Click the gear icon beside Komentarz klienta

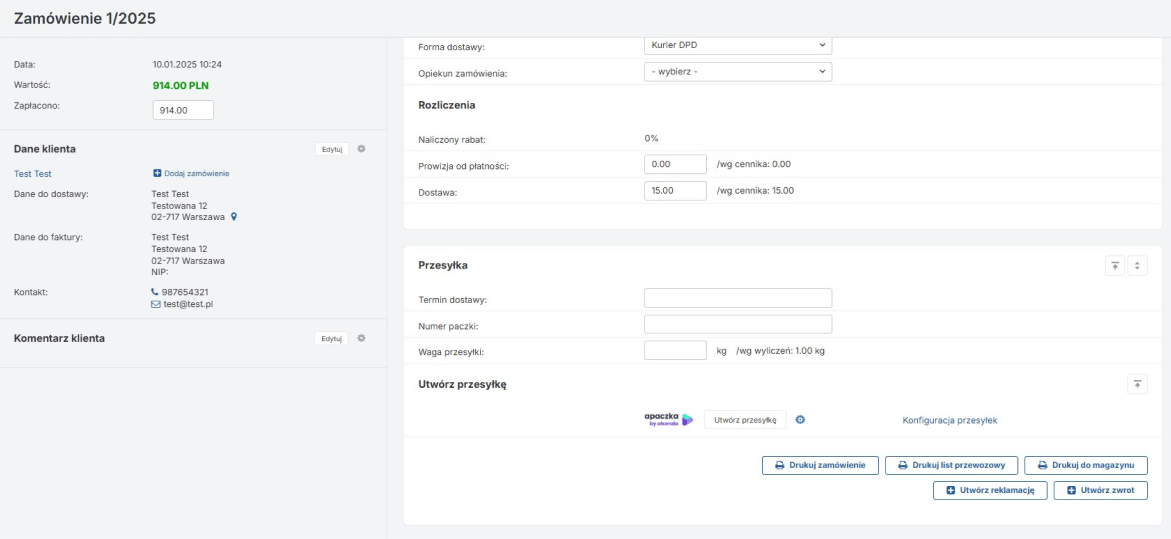(x=361, y=338)
